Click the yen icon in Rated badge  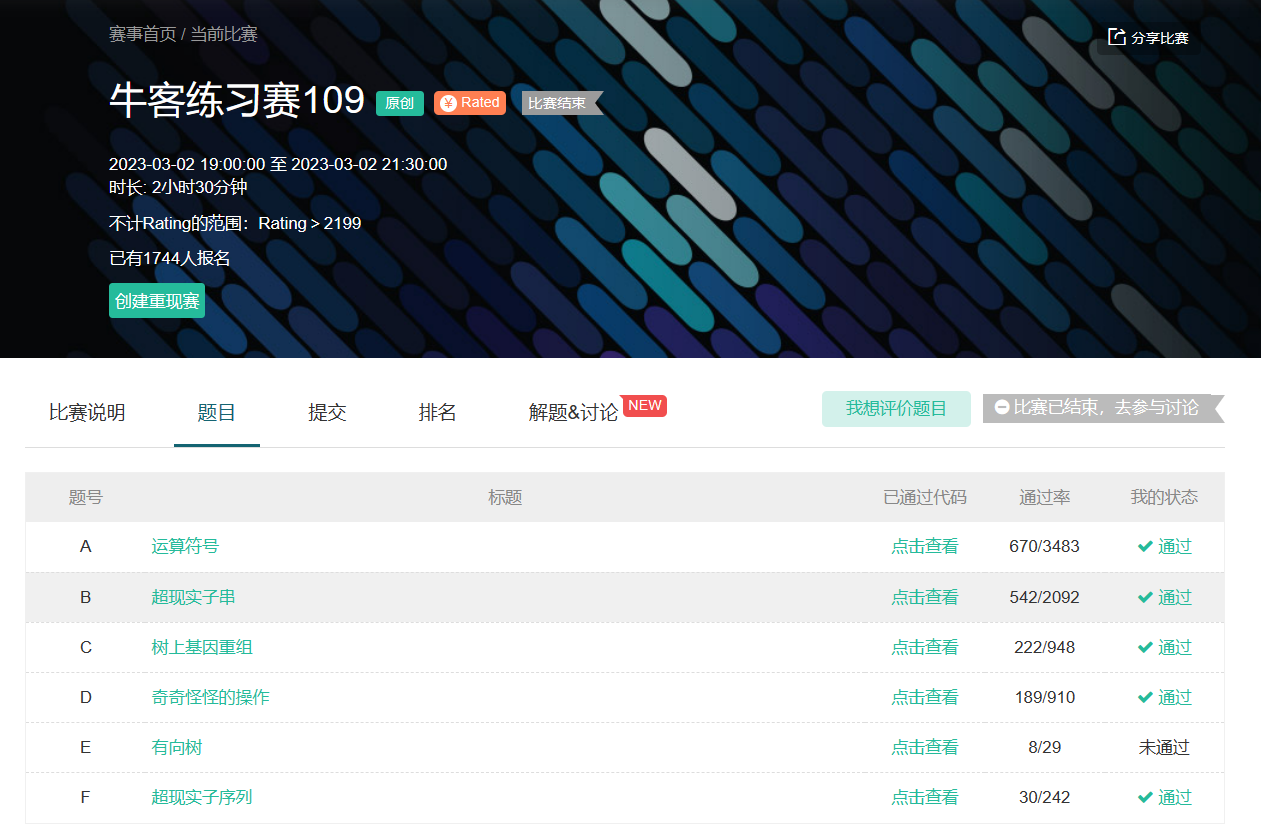point(449,103)
